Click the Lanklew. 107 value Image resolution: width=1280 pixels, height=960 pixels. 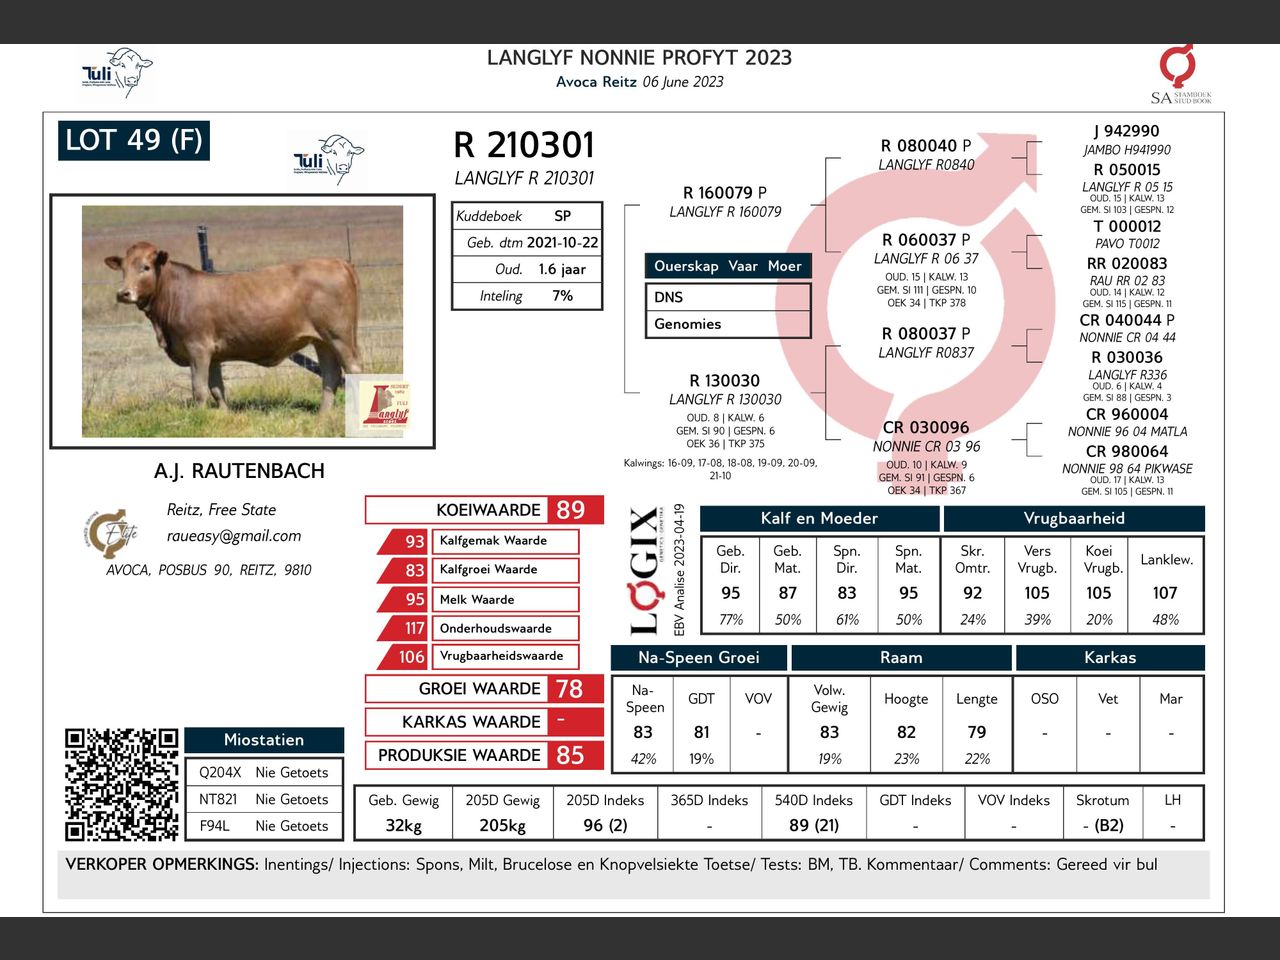tap(1166, 593)
